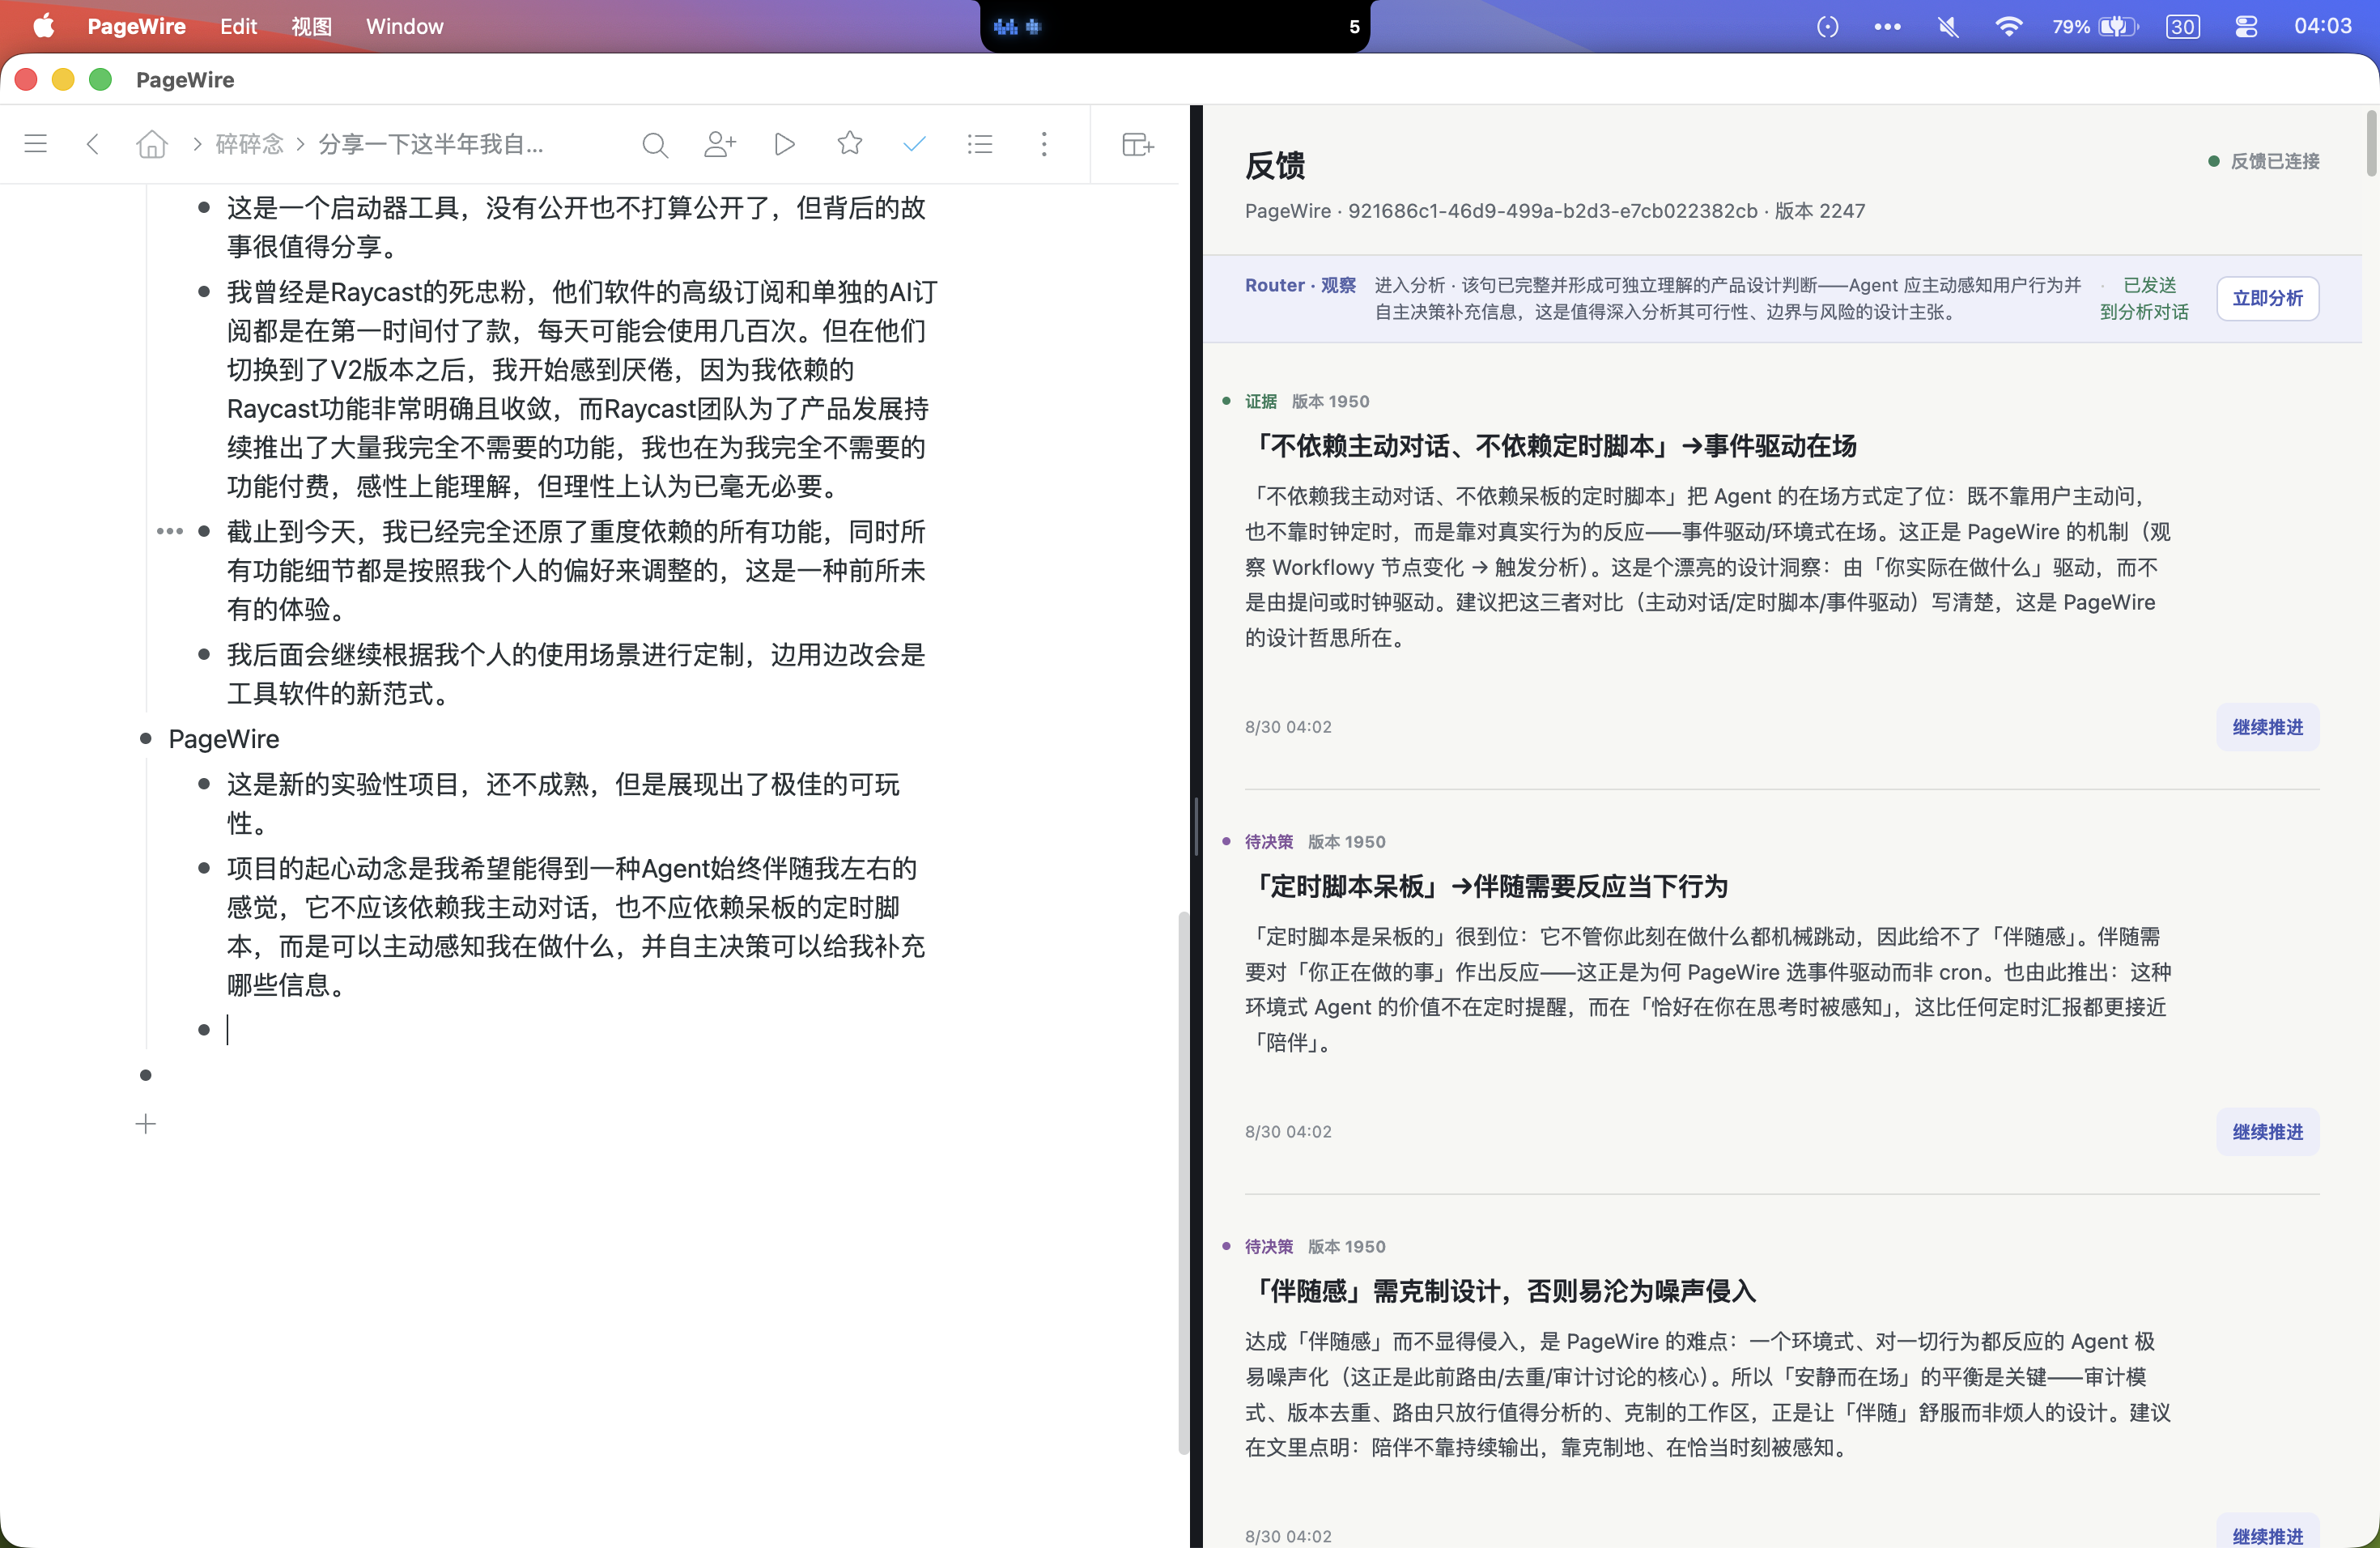Click the clock showing 04:03
Viewport: 2380px width, 1548px height.
(2322, 26)
